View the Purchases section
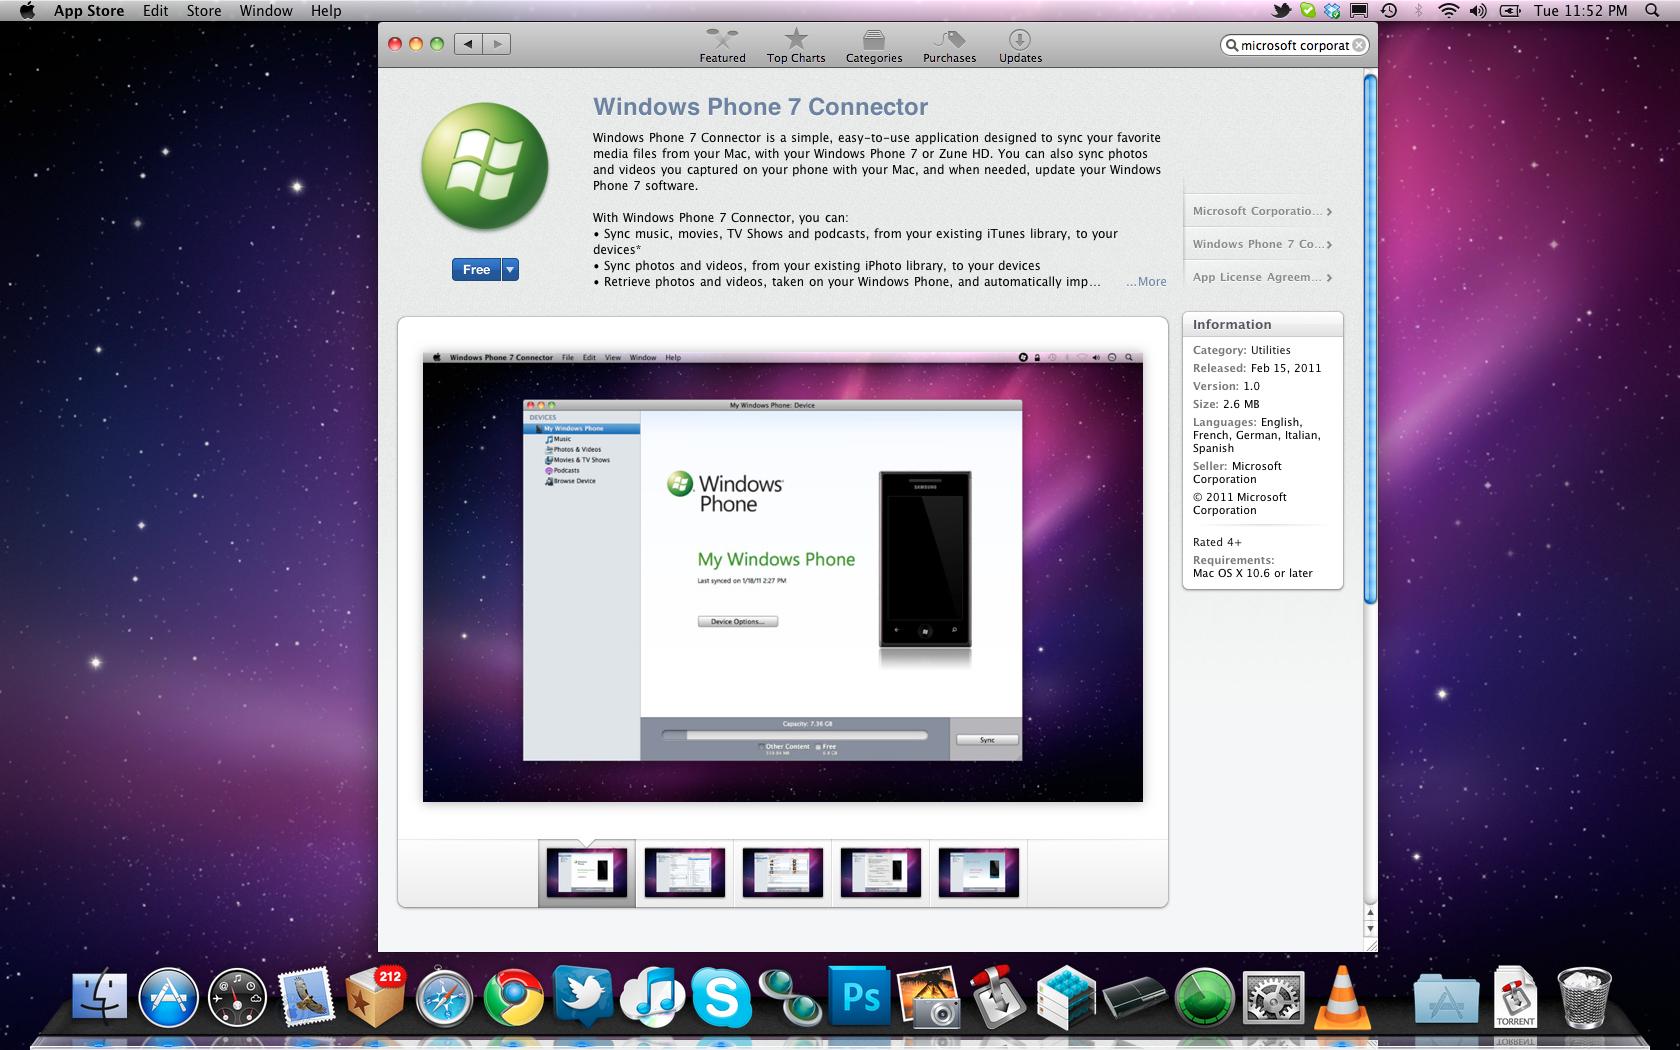1680x1050 pixels. pyautogui.click(x=949, y=46)
